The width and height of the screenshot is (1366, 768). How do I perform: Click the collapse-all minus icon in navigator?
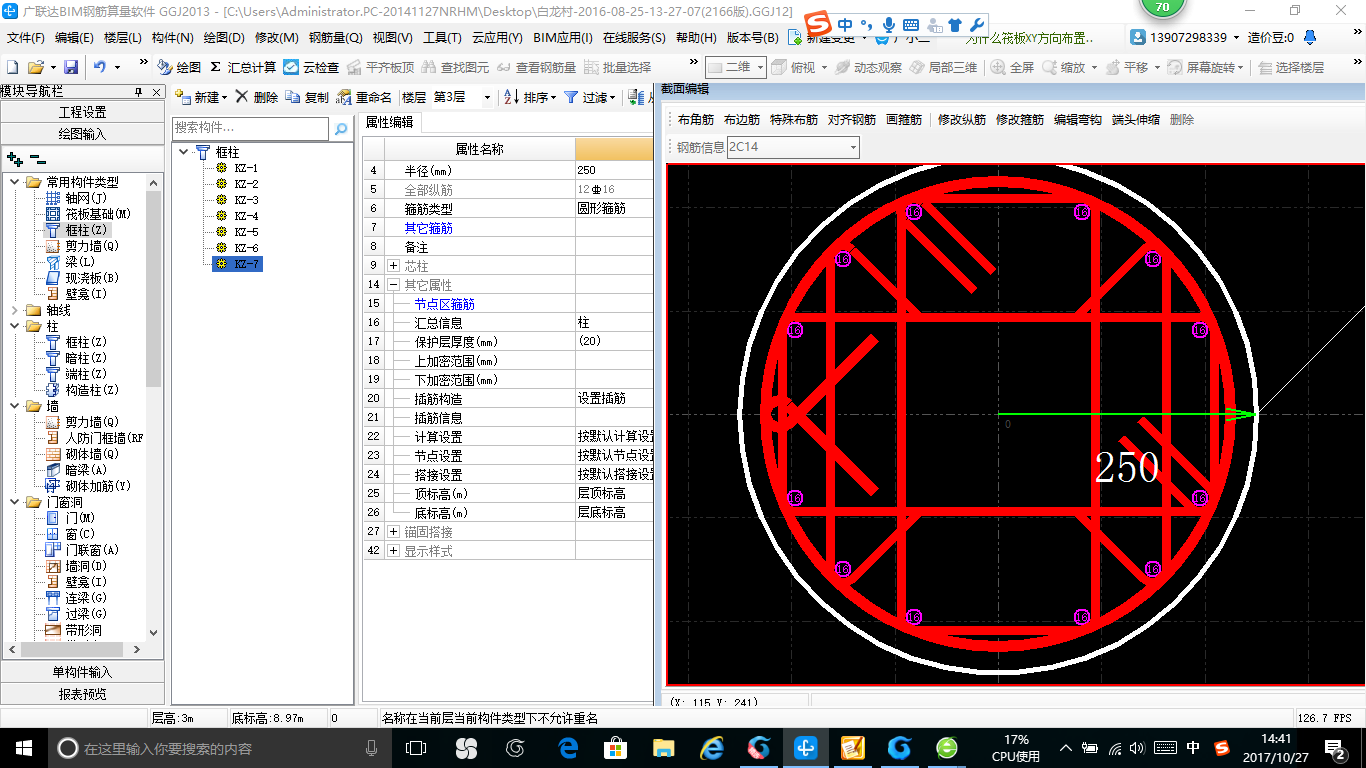point(38,159)
